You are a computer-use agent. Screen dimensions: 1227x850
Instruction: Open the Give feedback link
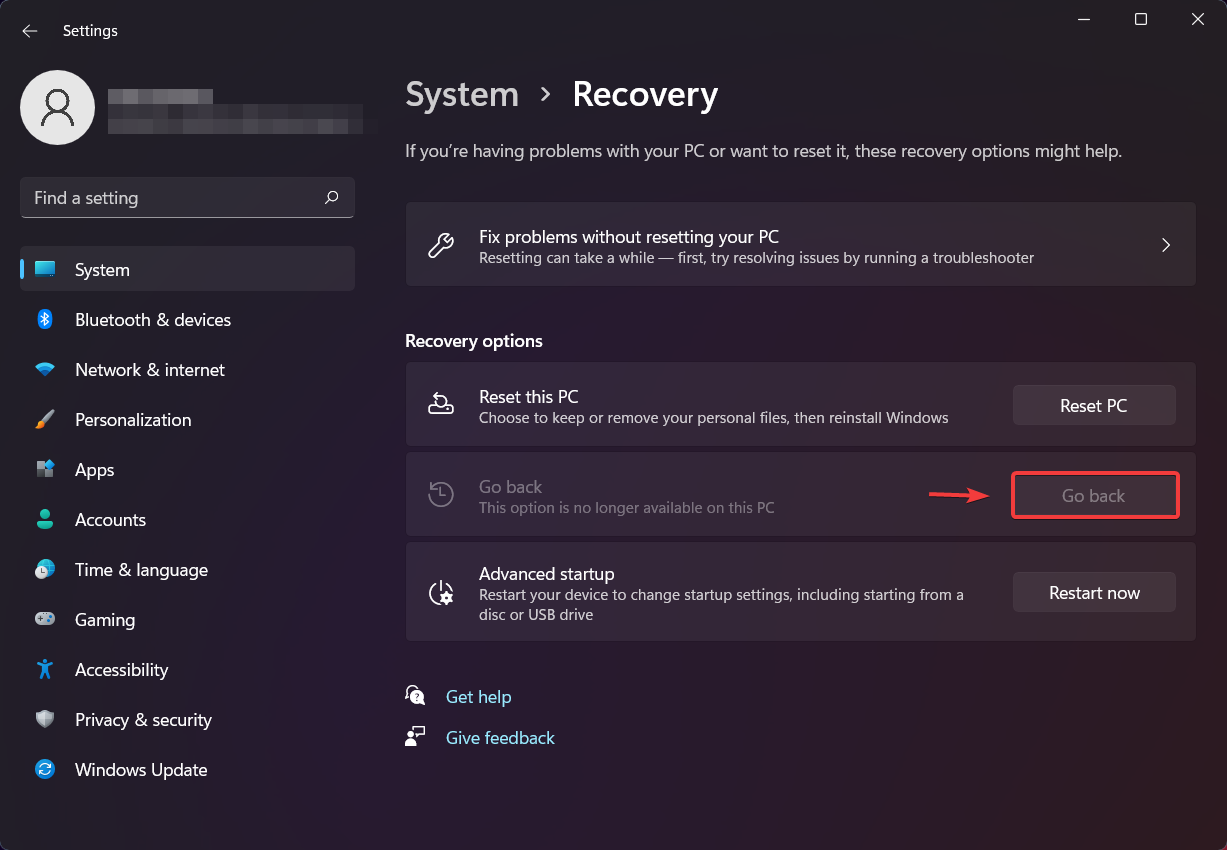[500, 738]
